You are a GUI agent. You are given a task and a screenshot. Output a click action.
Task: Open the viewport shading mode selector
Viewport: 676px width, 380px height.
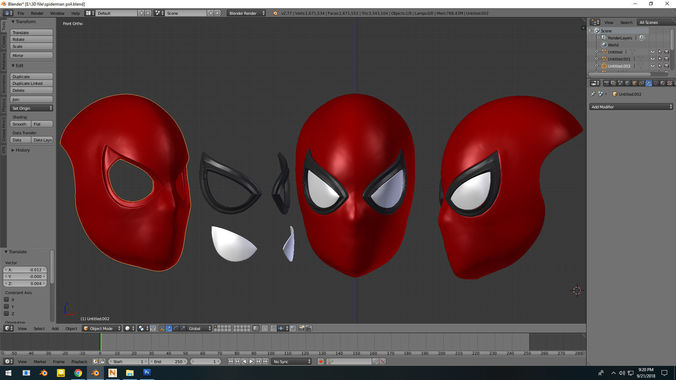click(x=129, y=328)
